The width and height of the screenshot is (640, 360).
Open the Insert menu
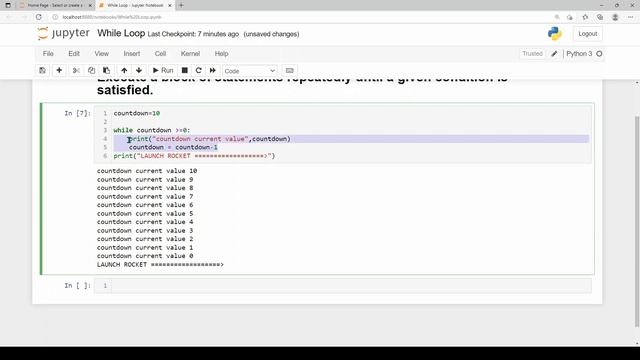pos(132,54)
